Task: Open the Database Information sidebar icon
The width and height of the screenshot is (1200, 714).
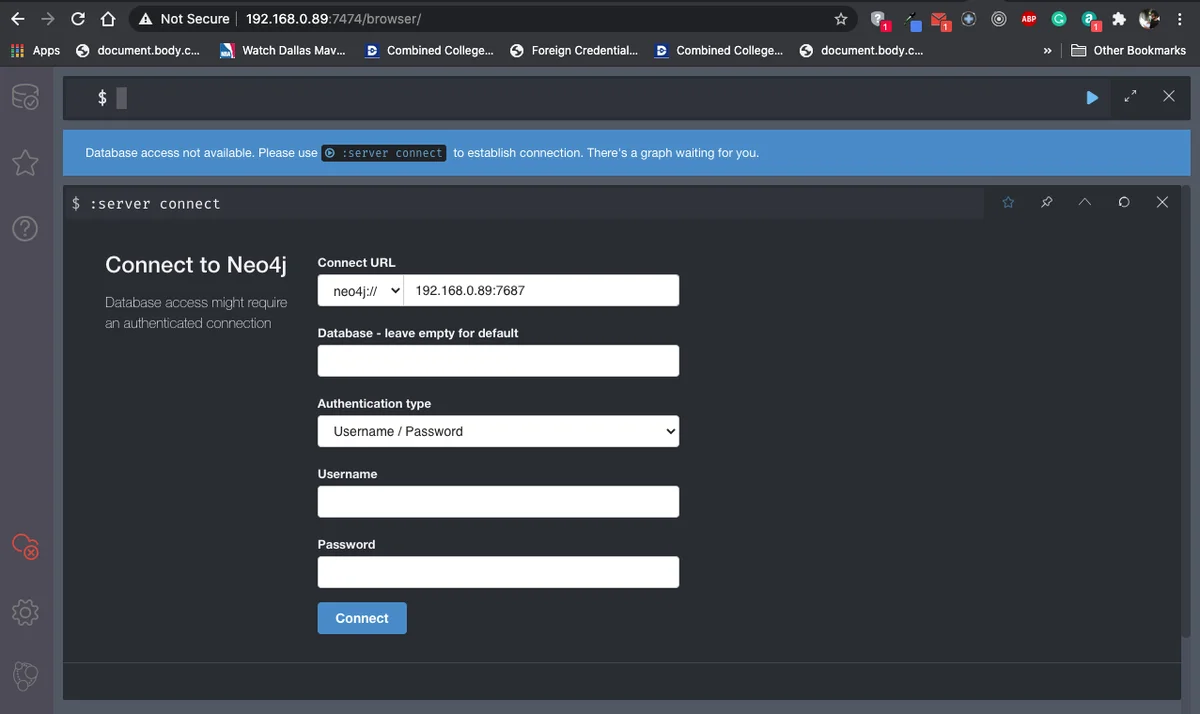Action: (25, 97)
